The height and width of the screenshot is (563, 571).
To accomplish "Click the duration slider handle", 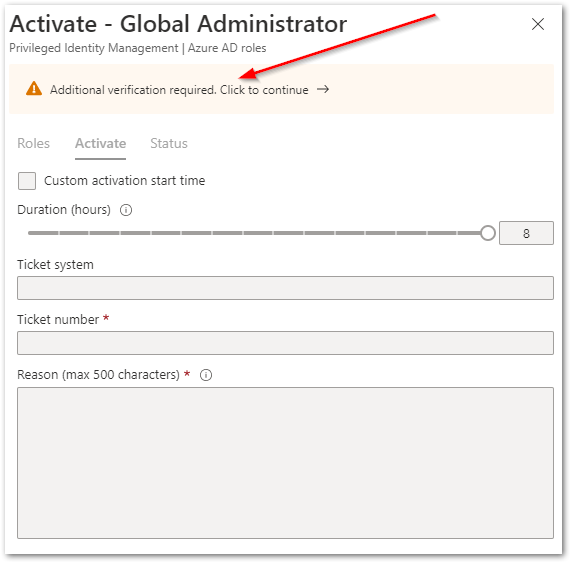I will pyautogui.click(x=488, y=233).
